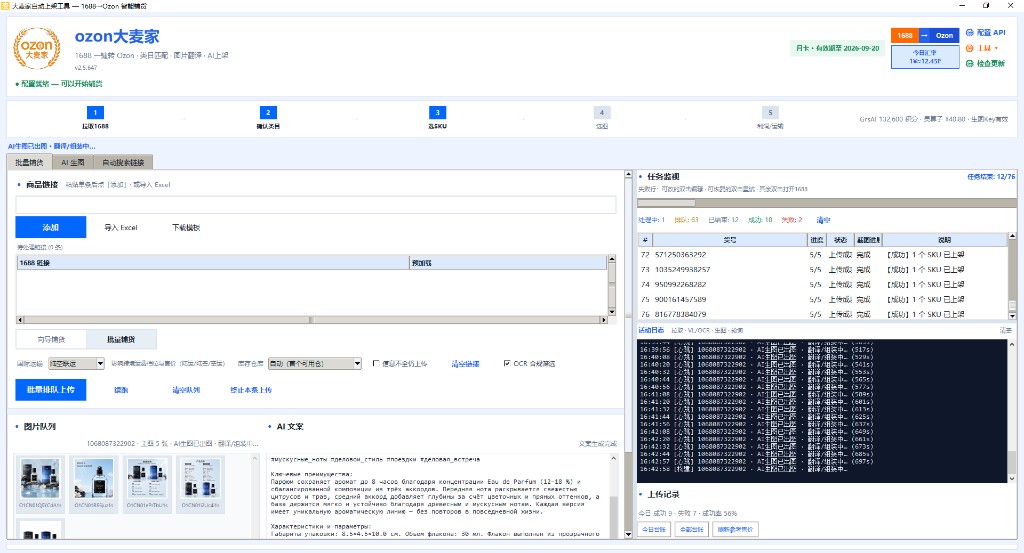Toggle the OCR compliance filter checkbox
Viewport: 1024px width, 553px height.
click(507, 364)
